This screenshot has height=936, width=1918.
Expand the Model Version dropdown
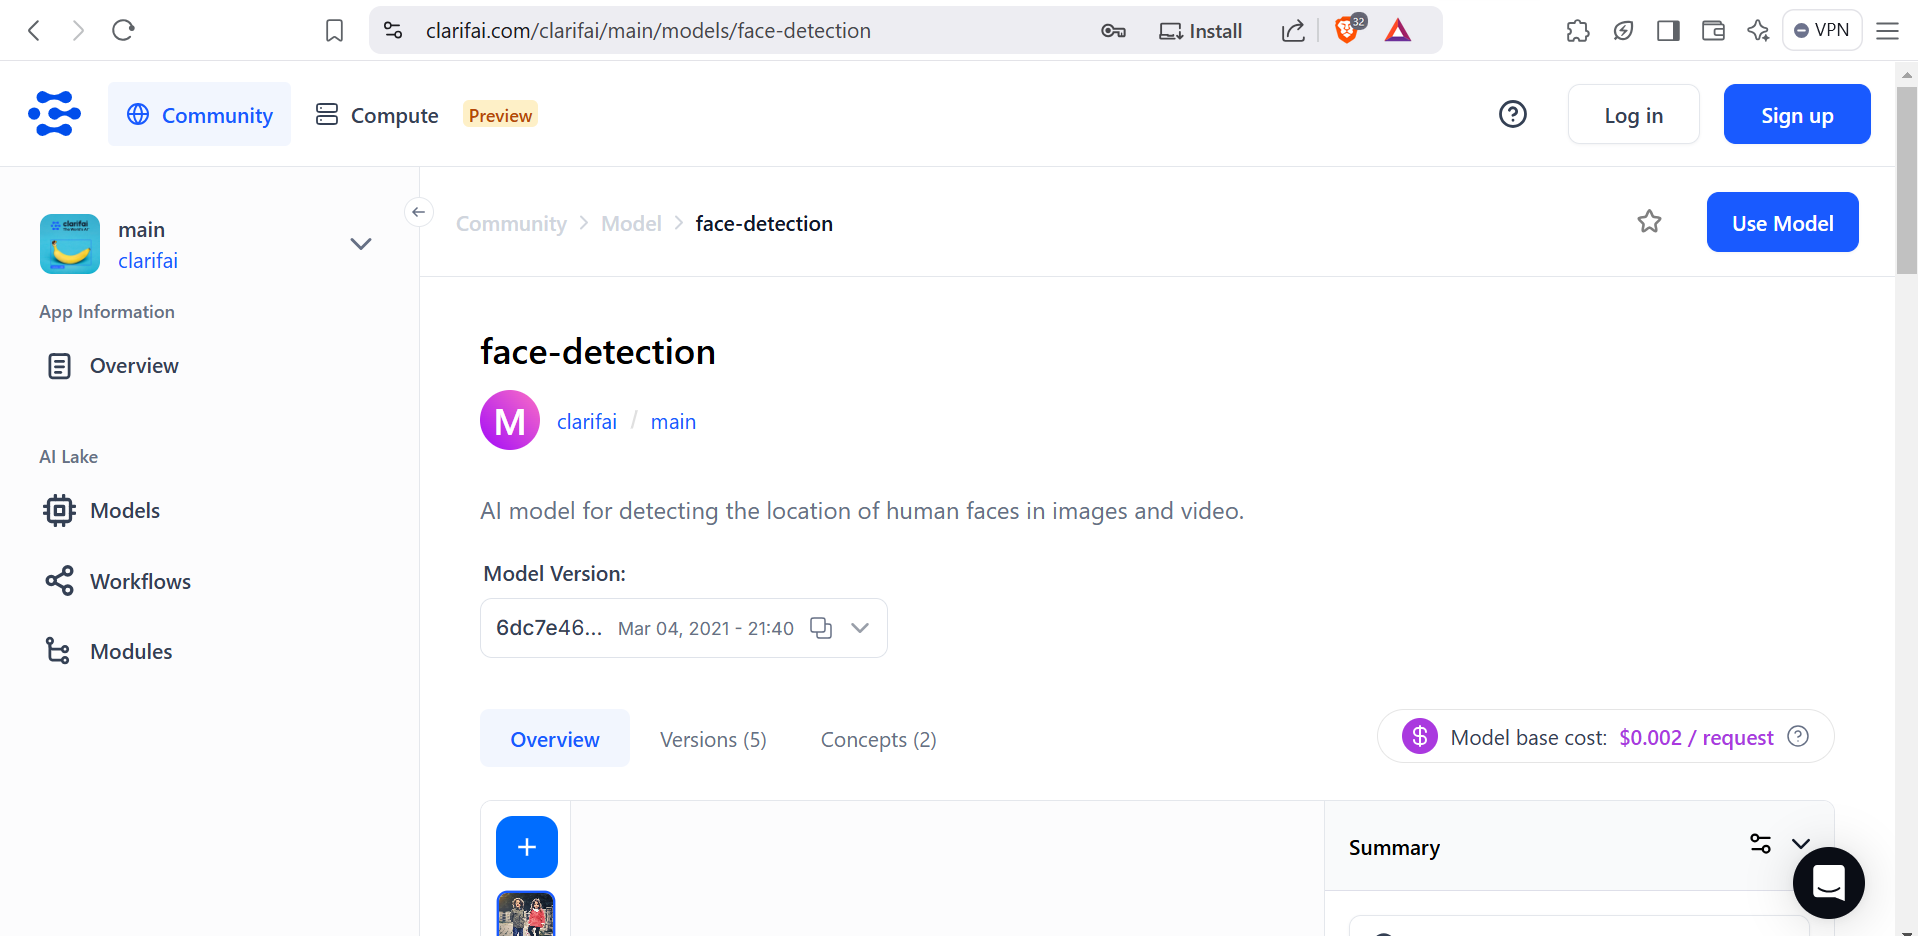[x=860, y=628]
